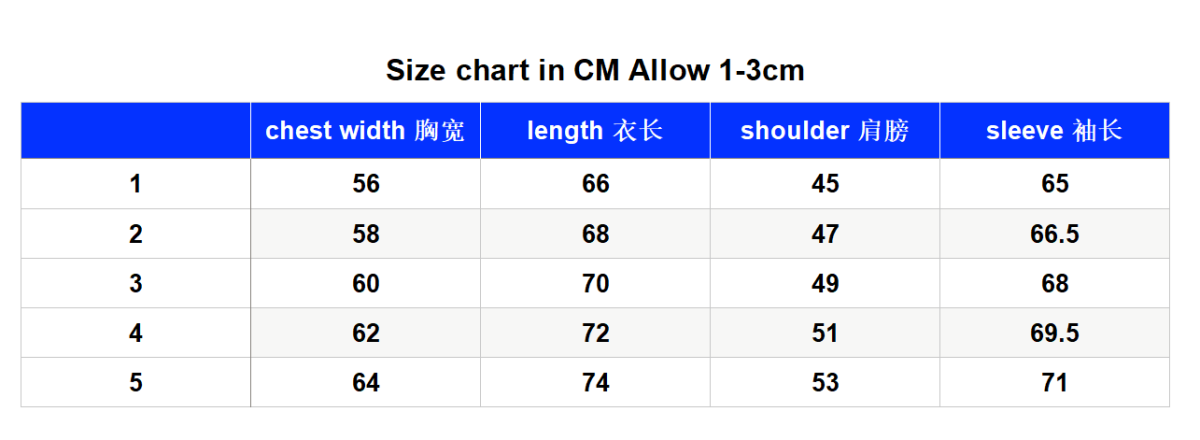
Task: Click length value 74
Action: [596, 383]
